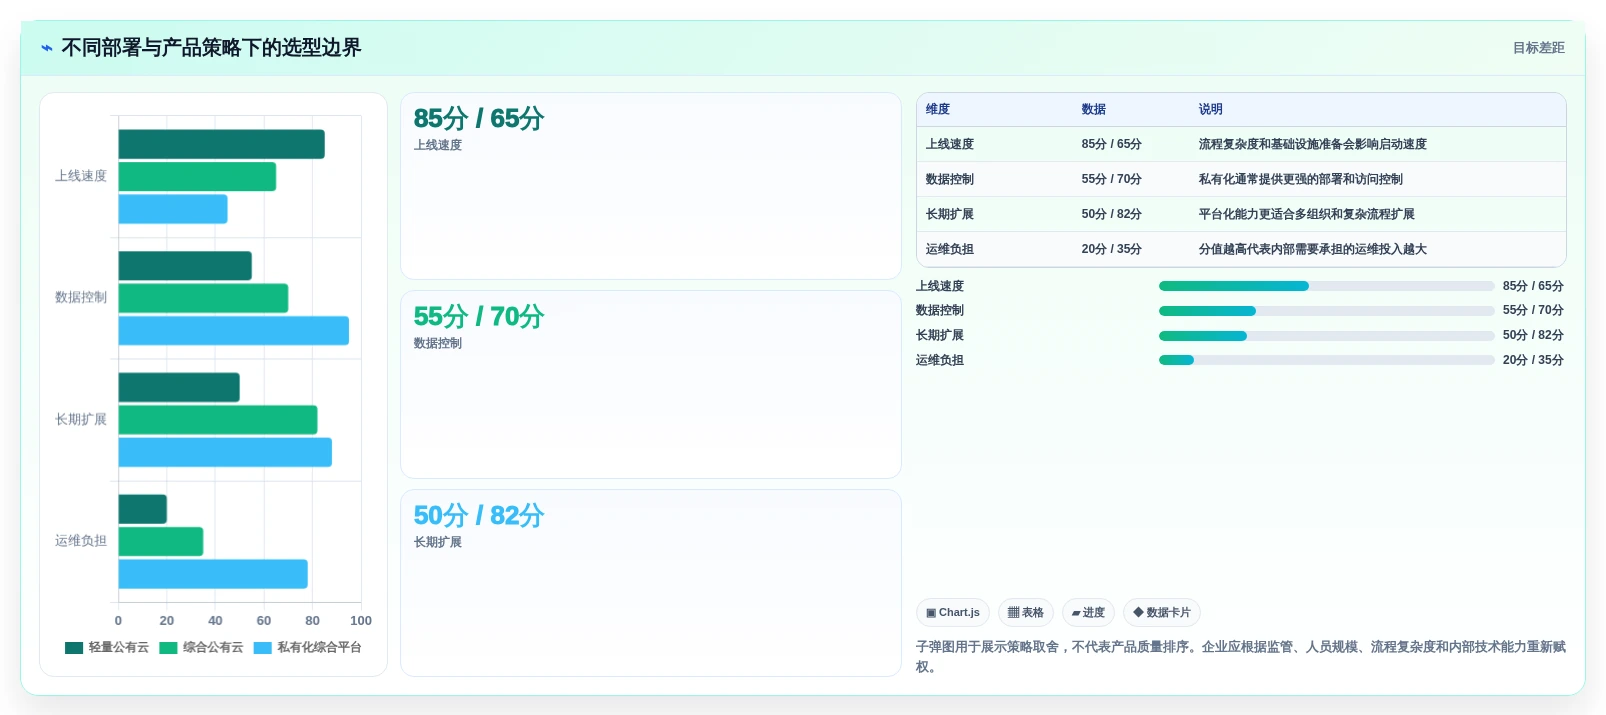Click the light blue 数据控制 chart bar
Viewport: 1606px width, 715px height.
234,331
